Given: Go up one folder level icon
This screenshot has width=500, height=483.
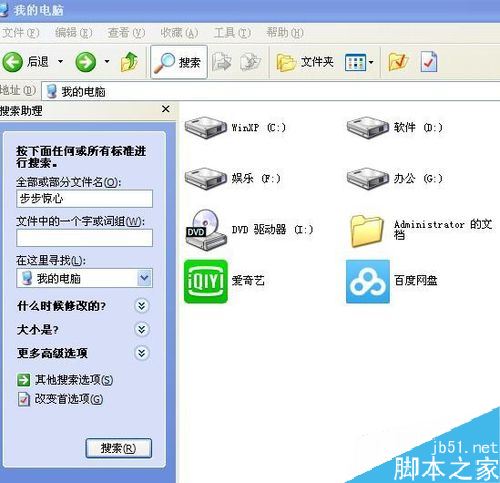Looking at the screenshot, I should click(129, 62).
